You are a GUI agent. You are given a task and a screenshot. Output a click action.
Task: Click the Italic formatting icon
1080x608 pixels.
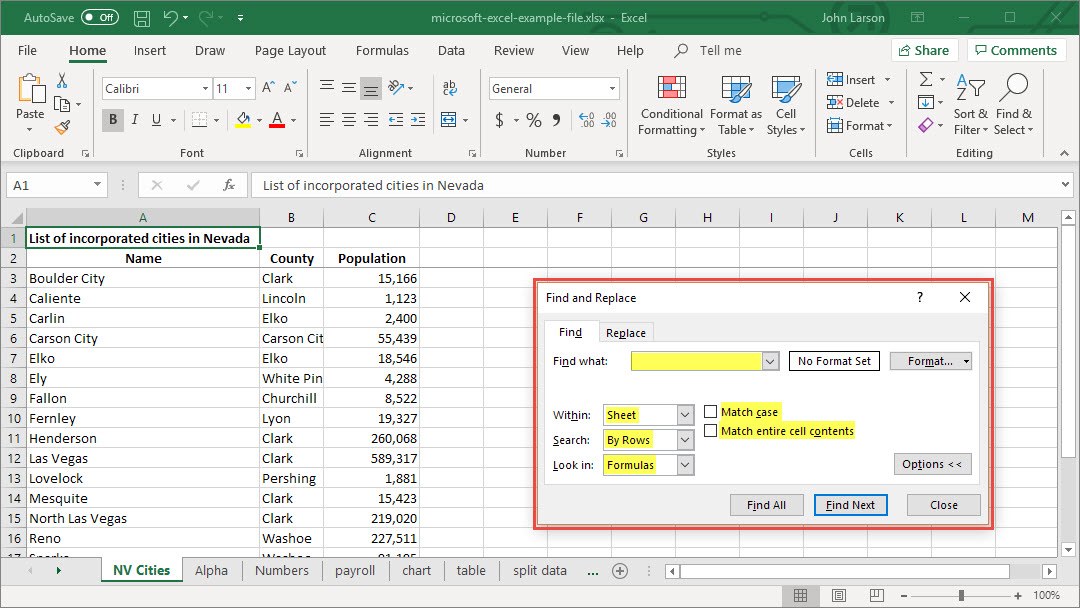click(x=135, y=120)
